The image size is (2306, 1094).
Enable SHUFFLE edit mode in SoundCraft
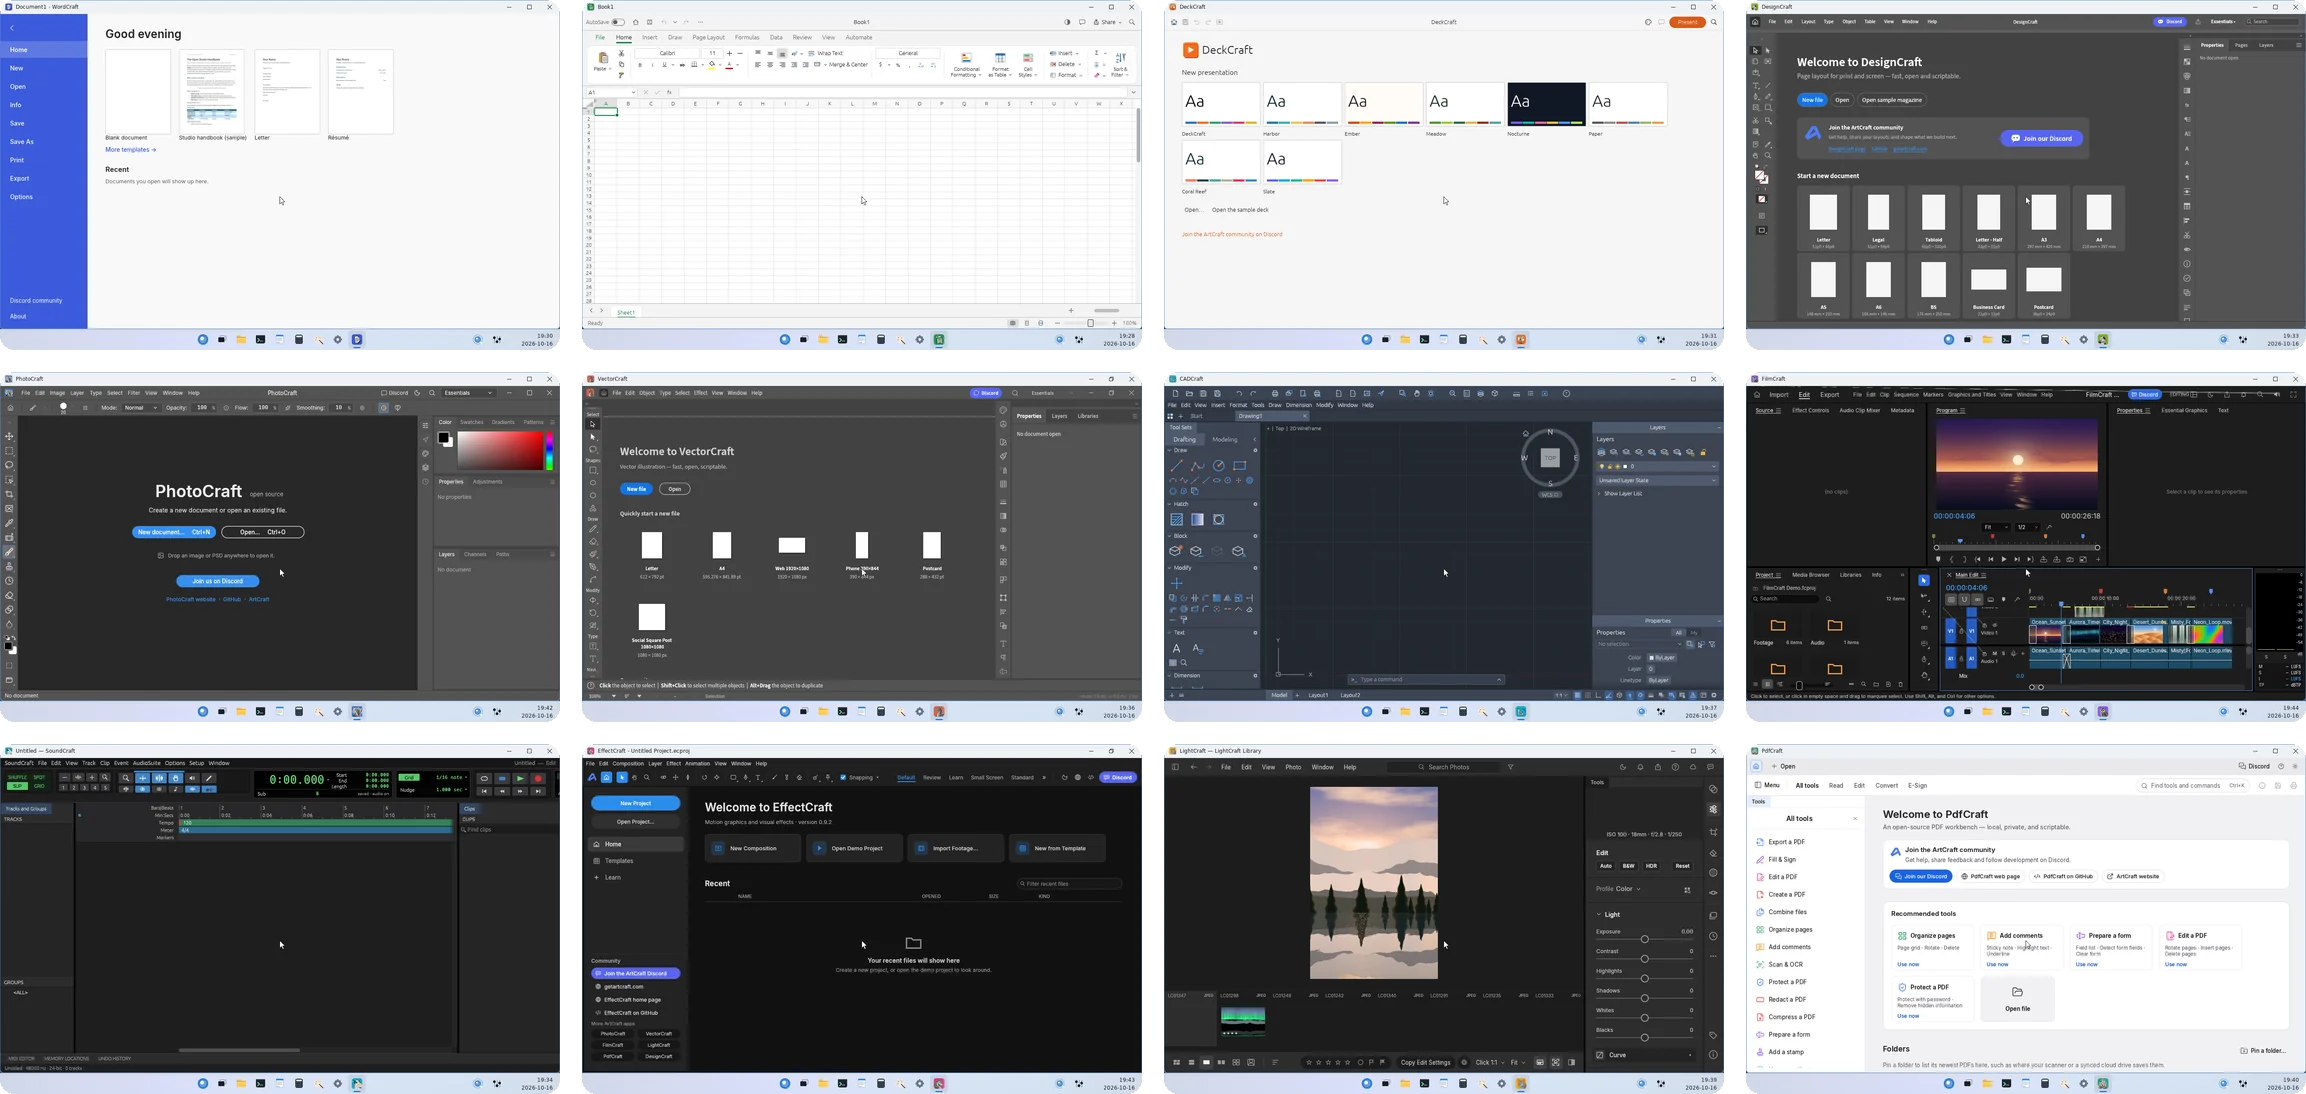point(17,777)
